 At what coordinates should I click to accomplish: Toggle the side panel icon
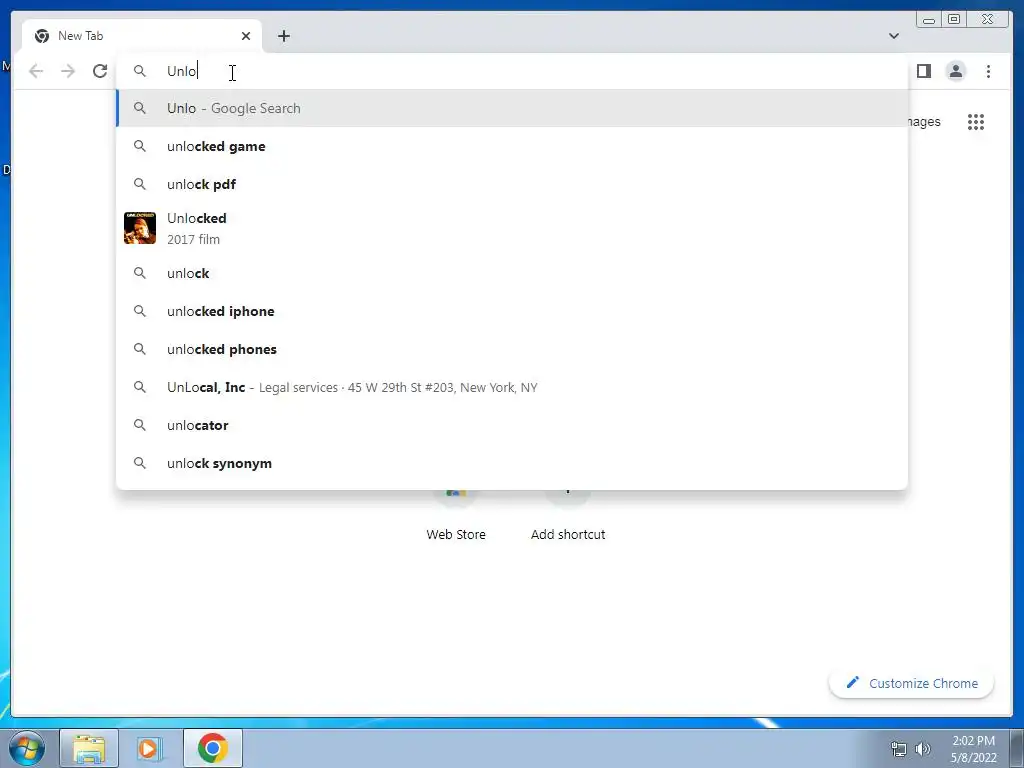tap(923, 71)
